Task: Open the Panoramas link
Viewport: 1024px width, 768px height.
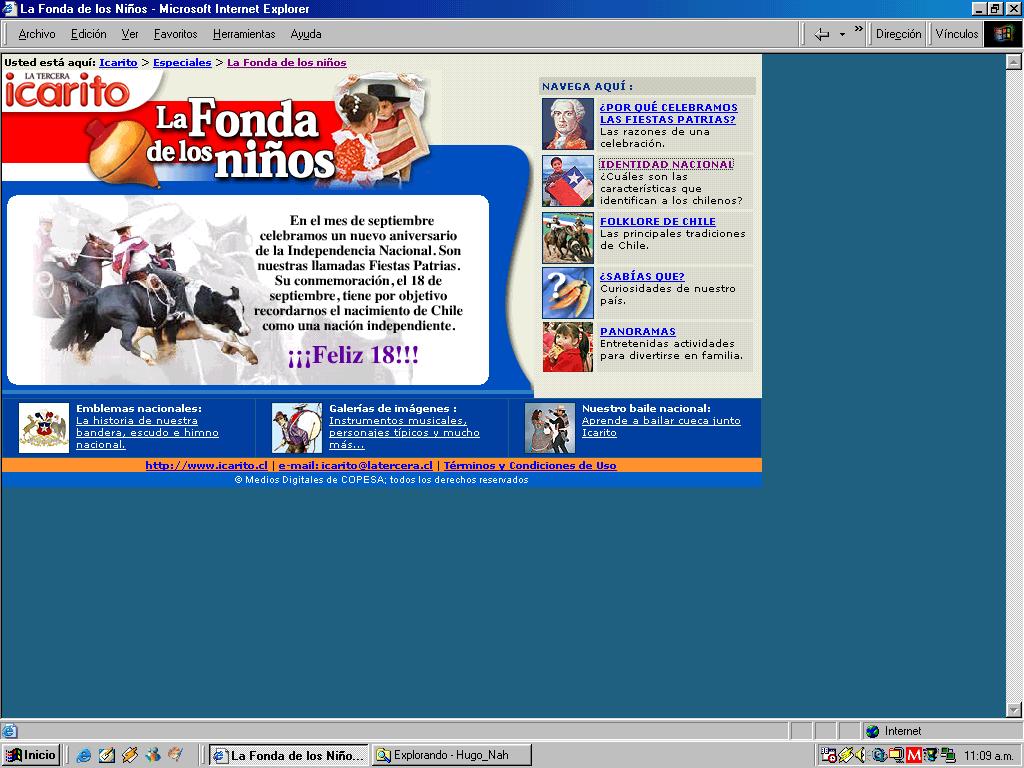Action: click(637, 331)
